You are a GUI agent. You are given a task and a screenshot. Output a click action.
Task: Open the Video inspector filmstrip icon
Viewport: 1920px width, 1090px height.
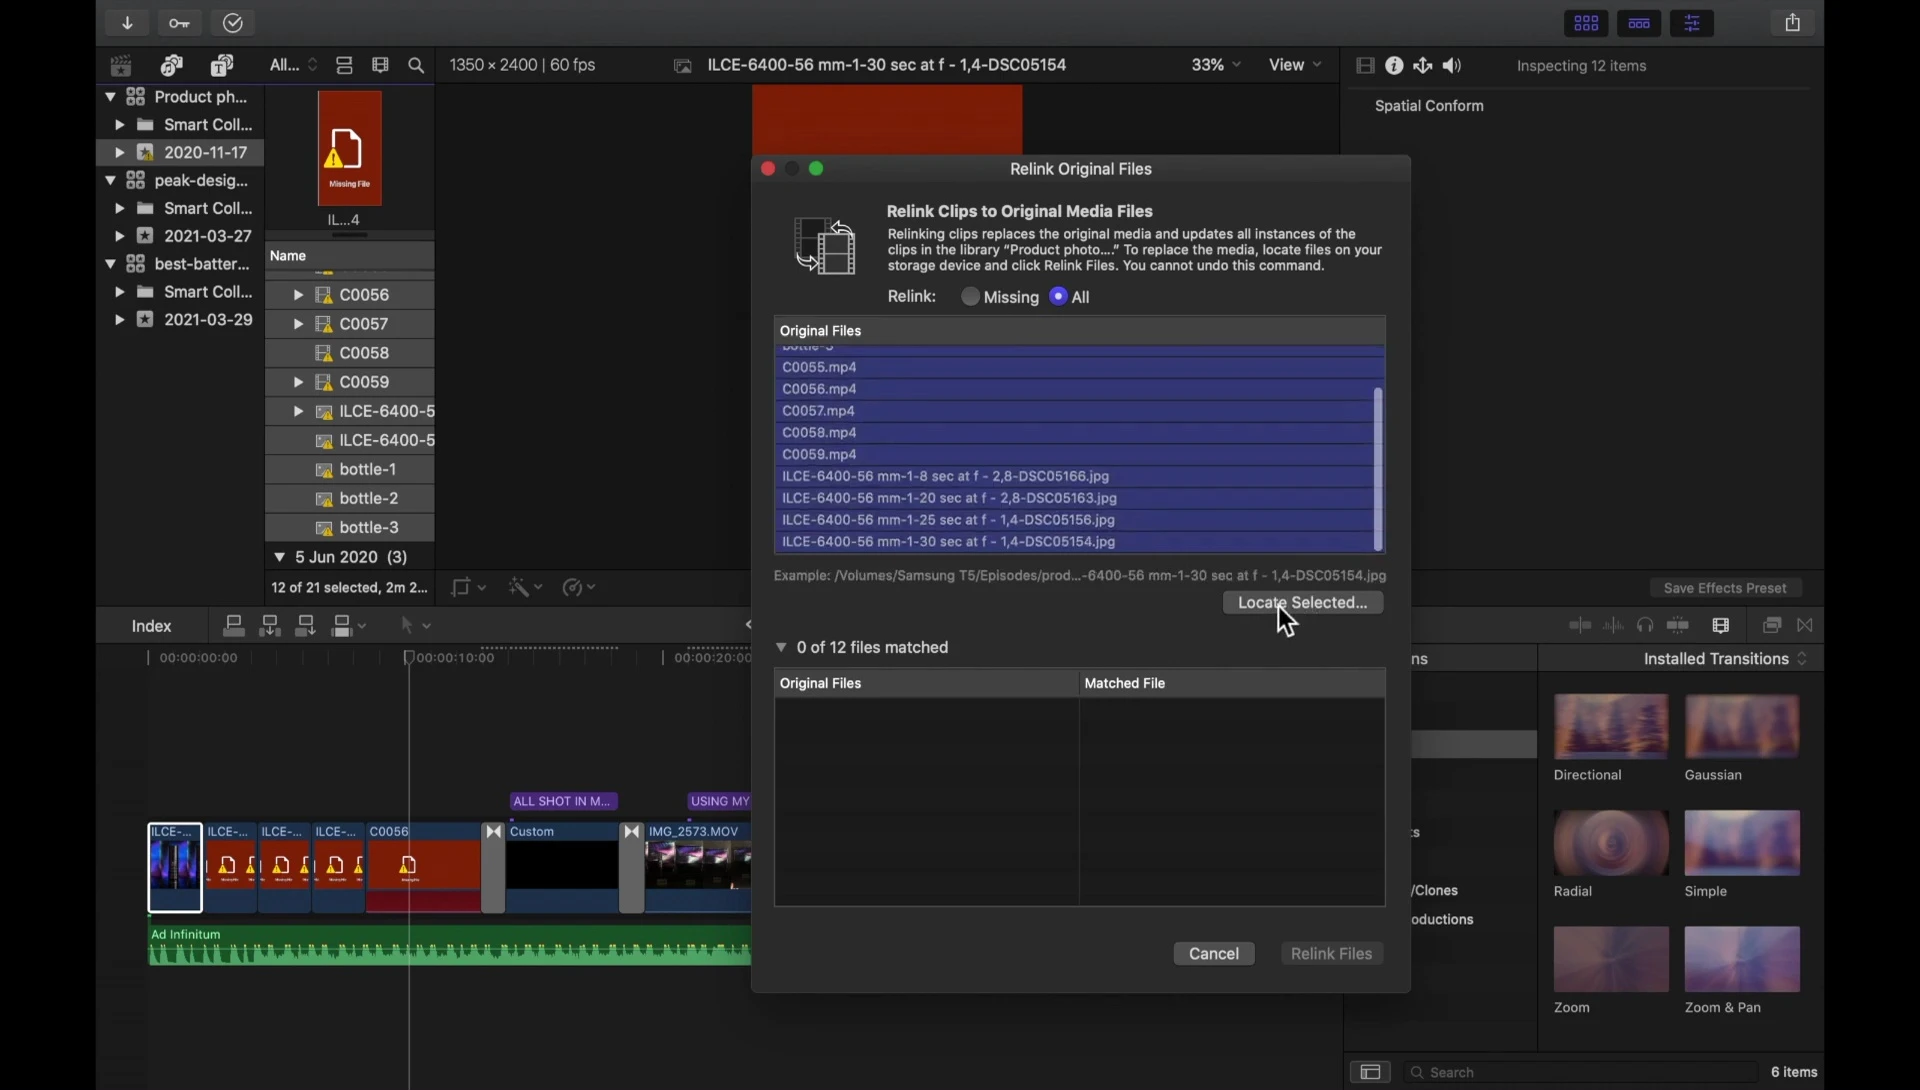(x=1366, y=66)
